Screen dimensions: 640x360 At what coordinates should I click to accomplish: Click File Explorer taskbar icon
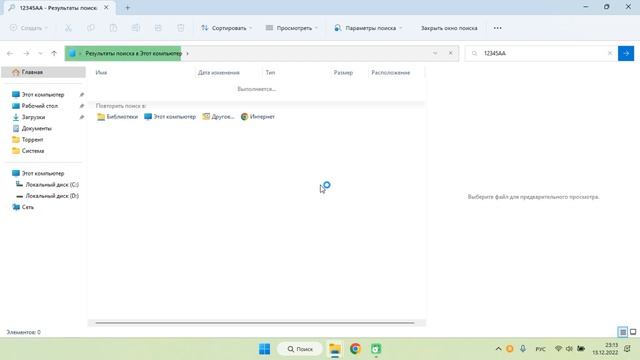tap(335, 349)
